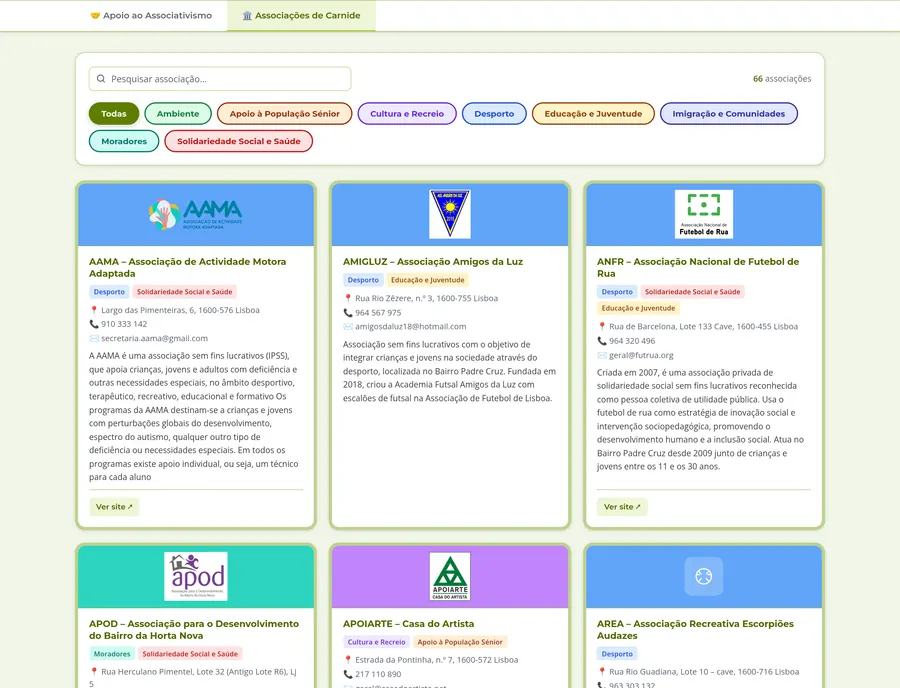Filter by Apoio à População Sénior

click(x=285, y=114)
